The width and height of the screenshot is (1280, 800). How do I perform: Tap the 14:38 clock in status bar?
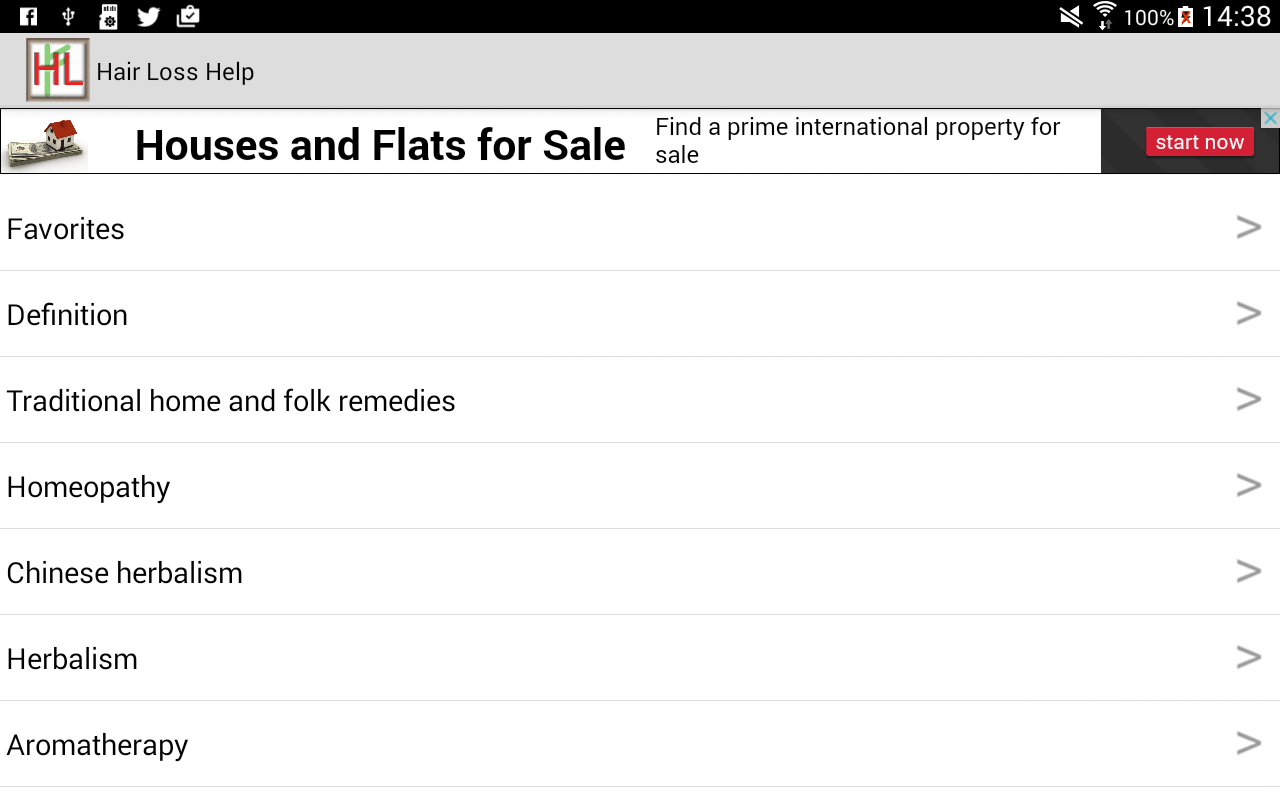click(1236, 16)
